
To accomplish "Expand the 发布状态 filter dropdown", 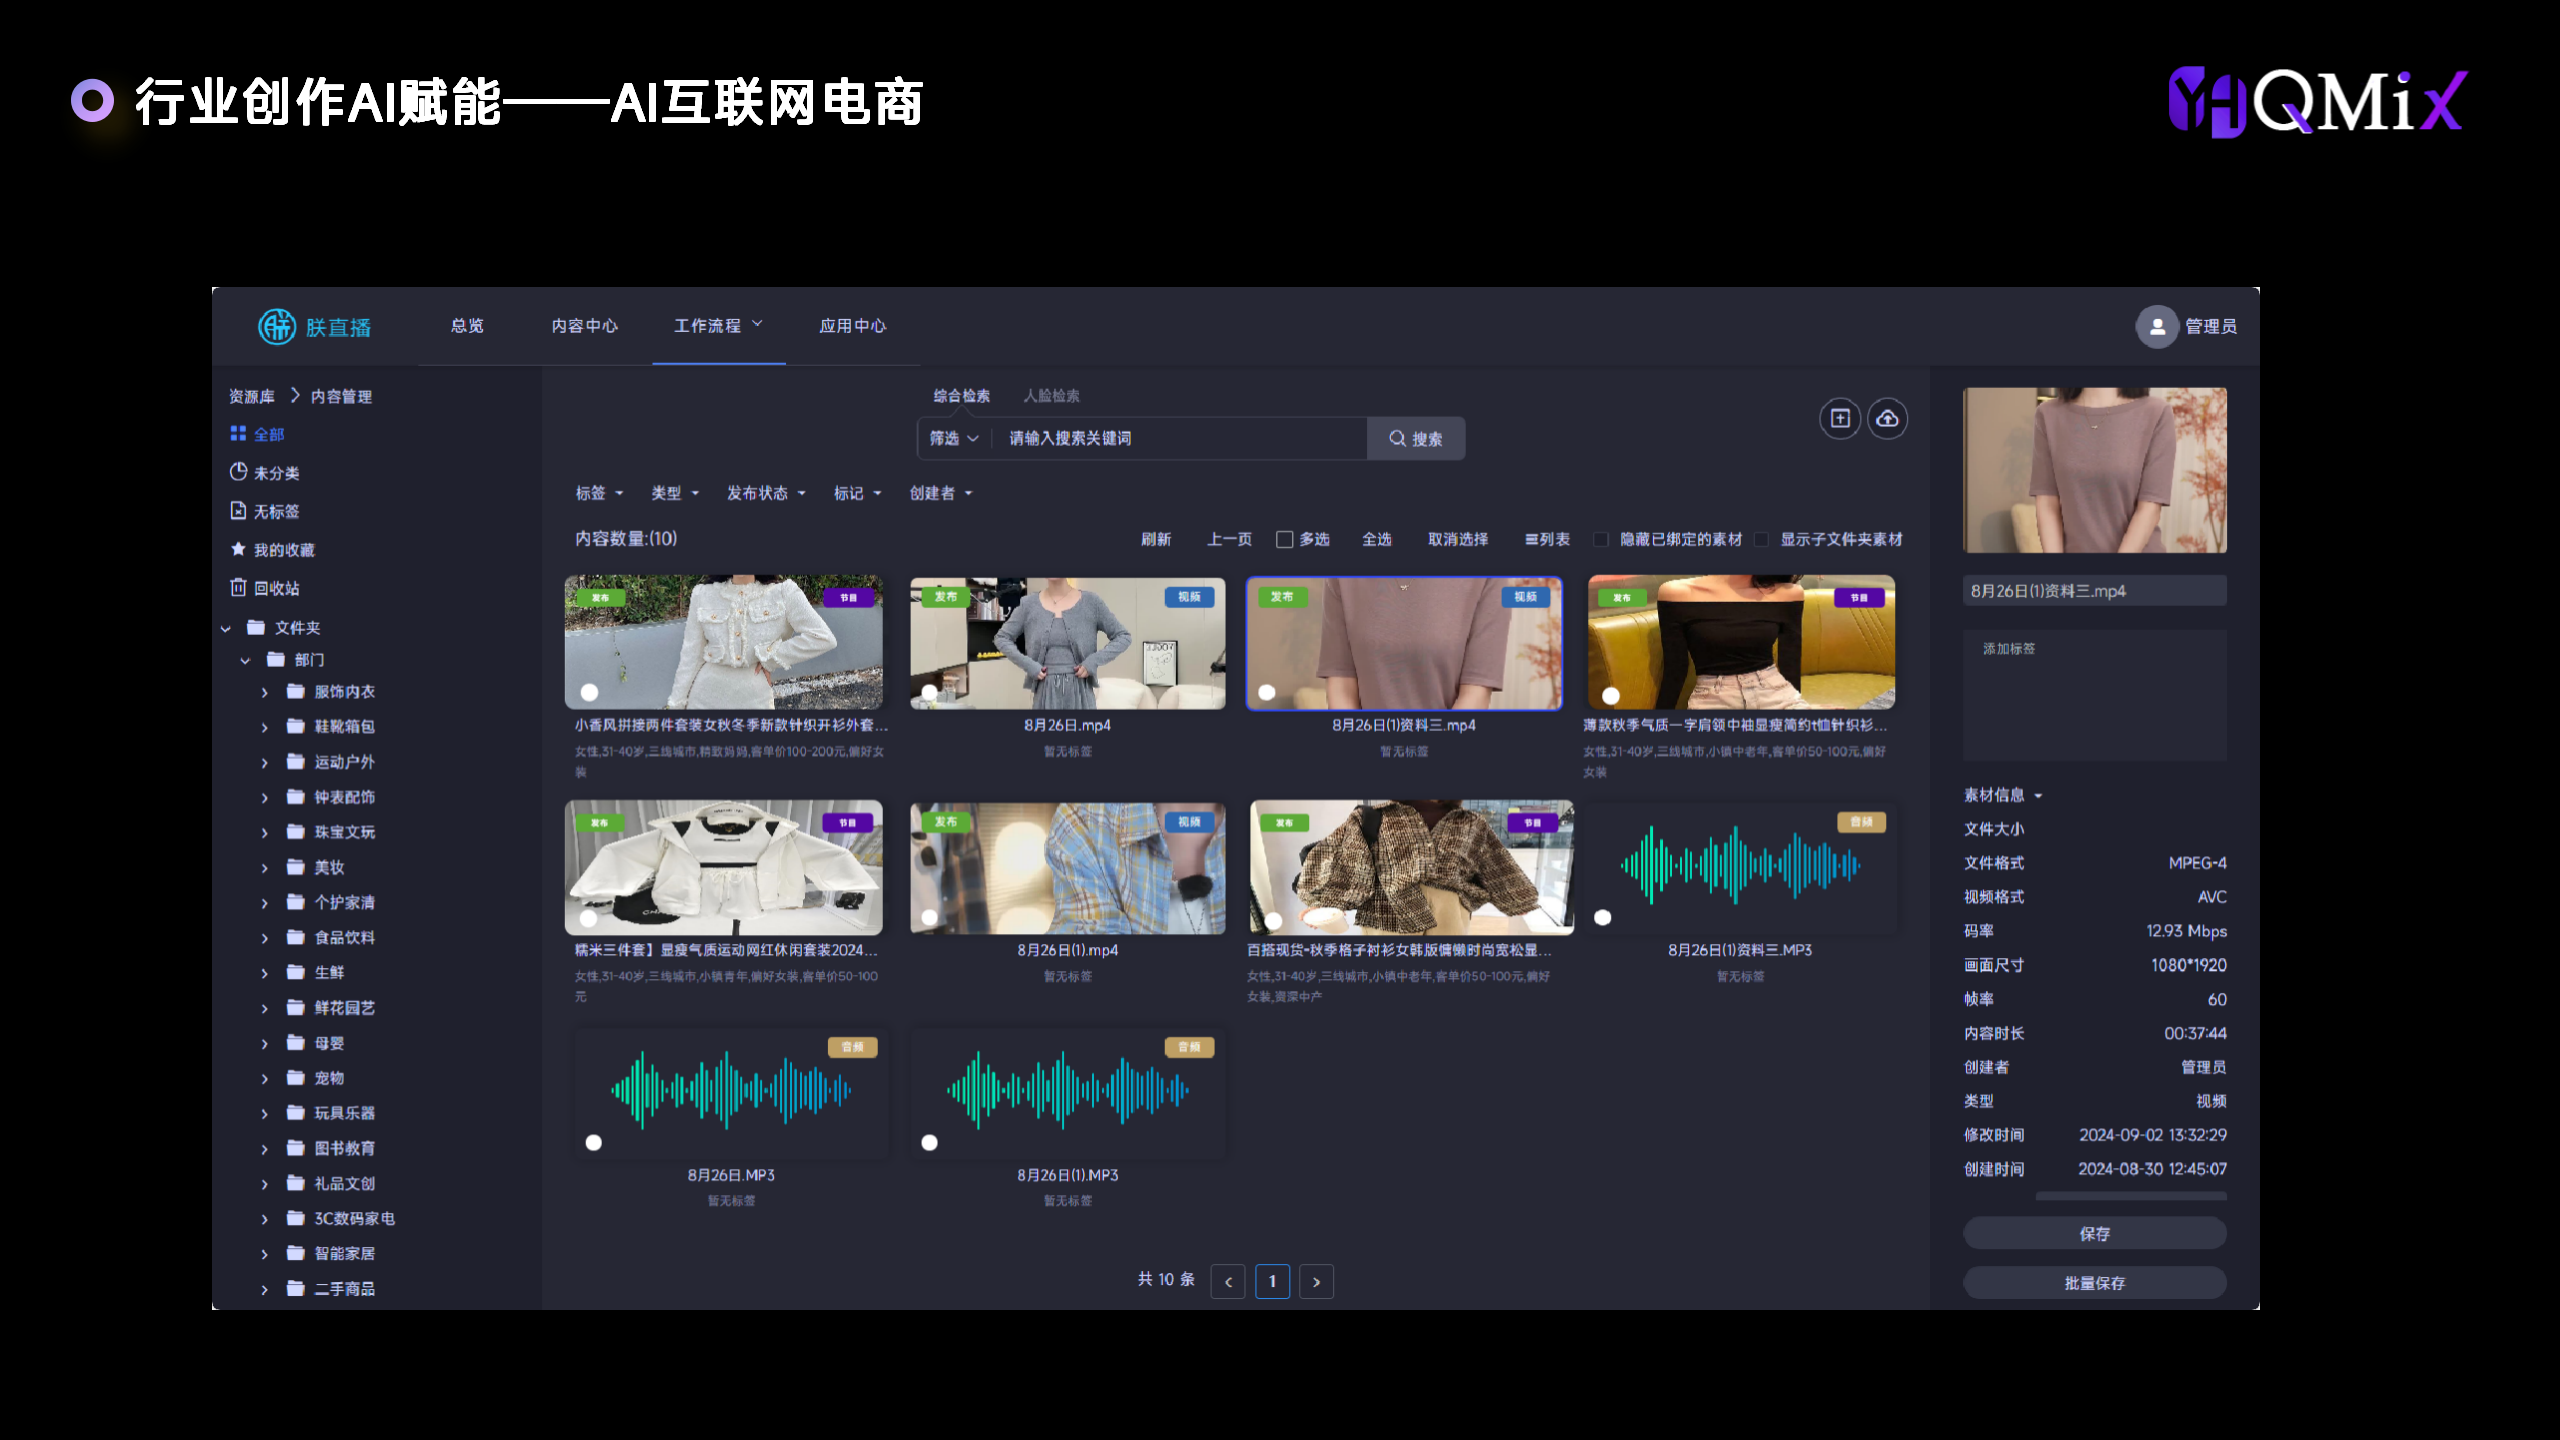I will coord(766,493).
